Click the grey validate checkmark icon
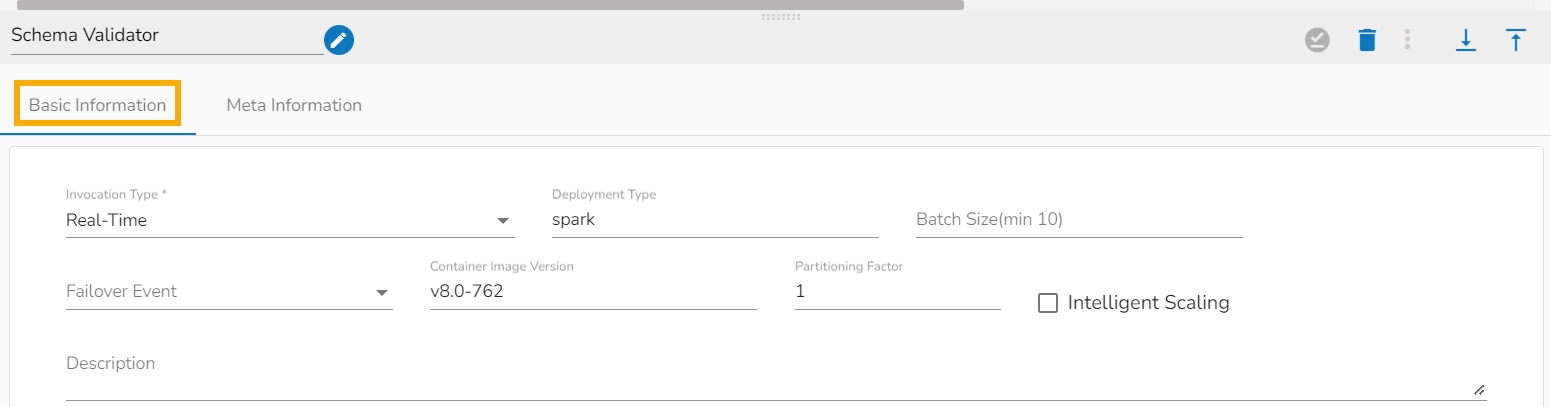 tap(1317, 40)
